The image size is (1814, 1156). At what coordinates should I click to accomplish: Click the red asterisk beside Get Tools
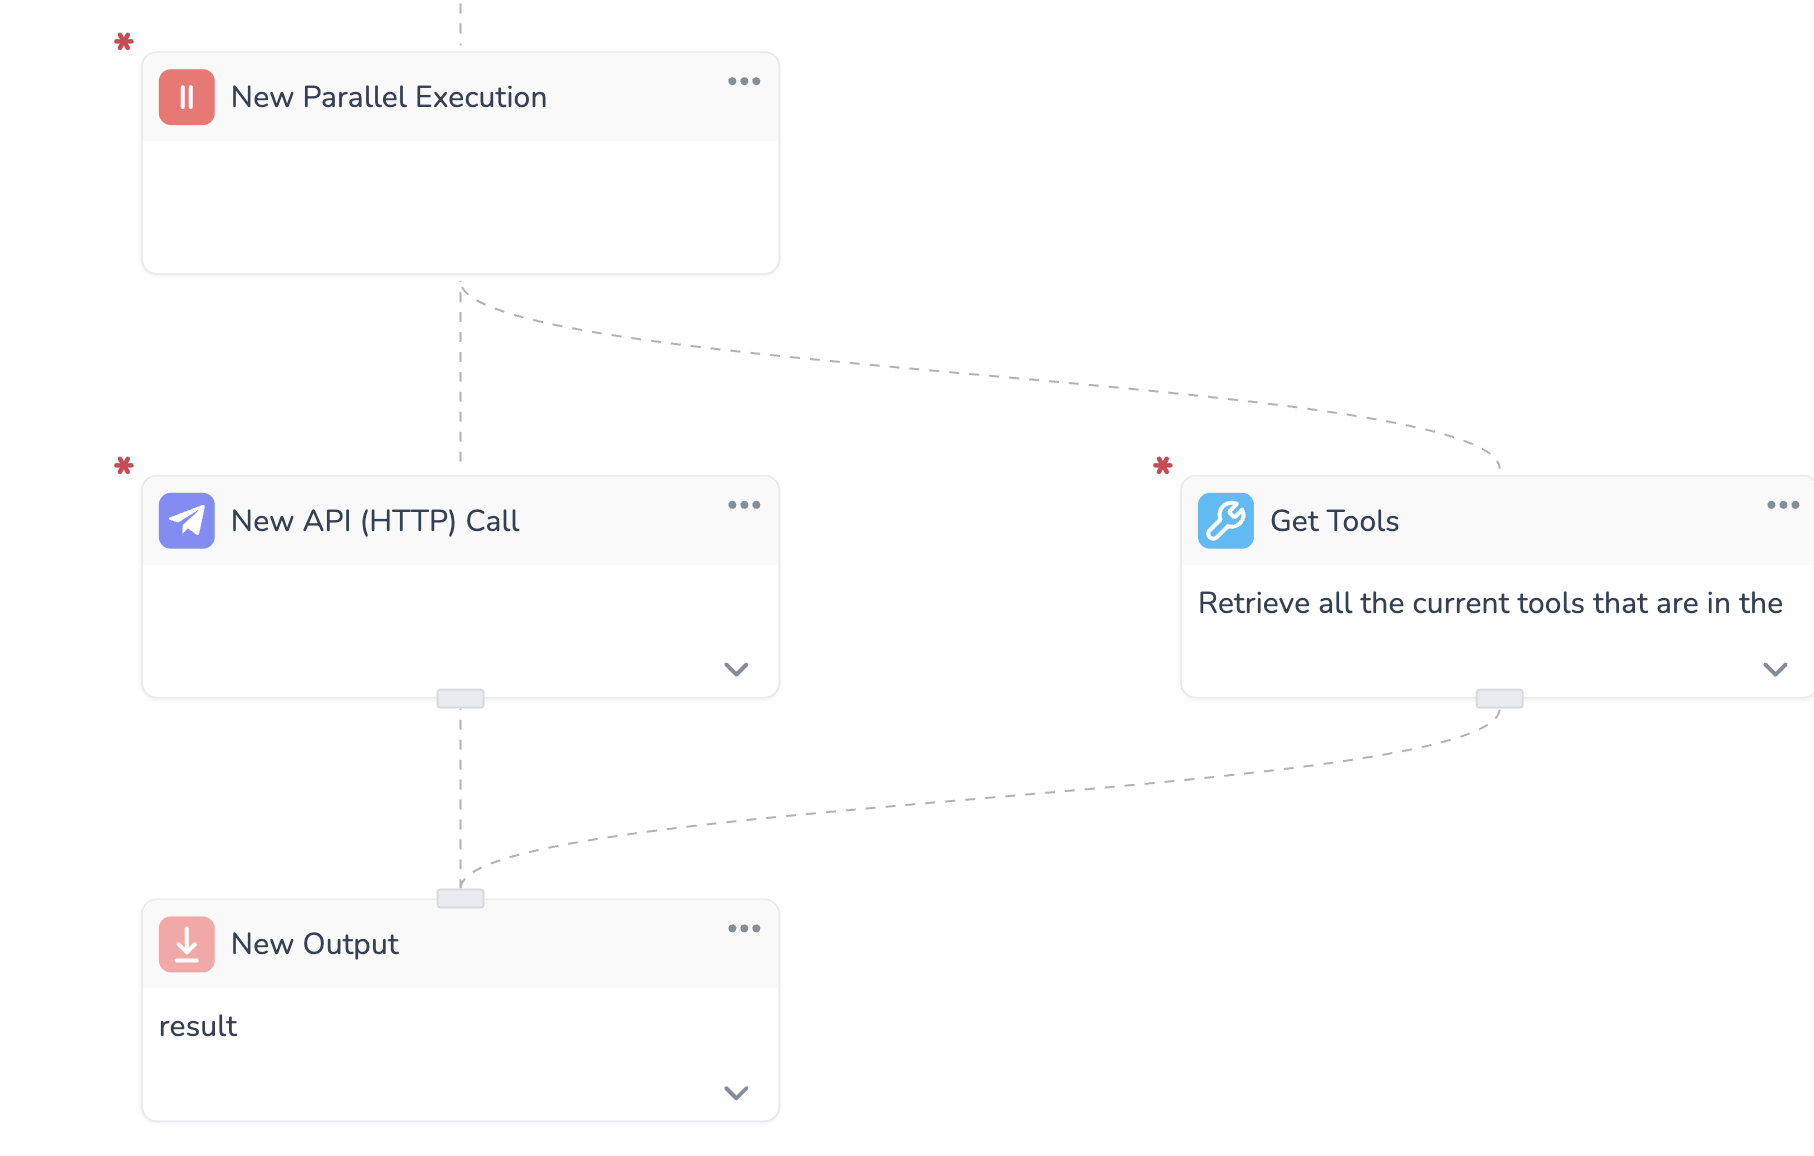click(1162, 466)
